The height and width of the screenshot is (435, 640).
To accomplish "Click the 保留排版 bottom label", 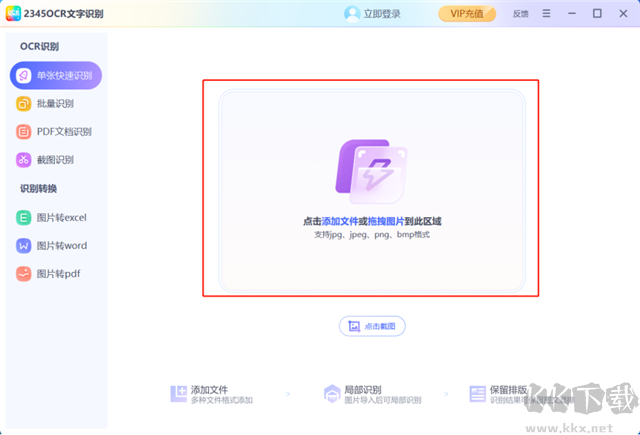I will pyautogui.click(x=509, y=390).
